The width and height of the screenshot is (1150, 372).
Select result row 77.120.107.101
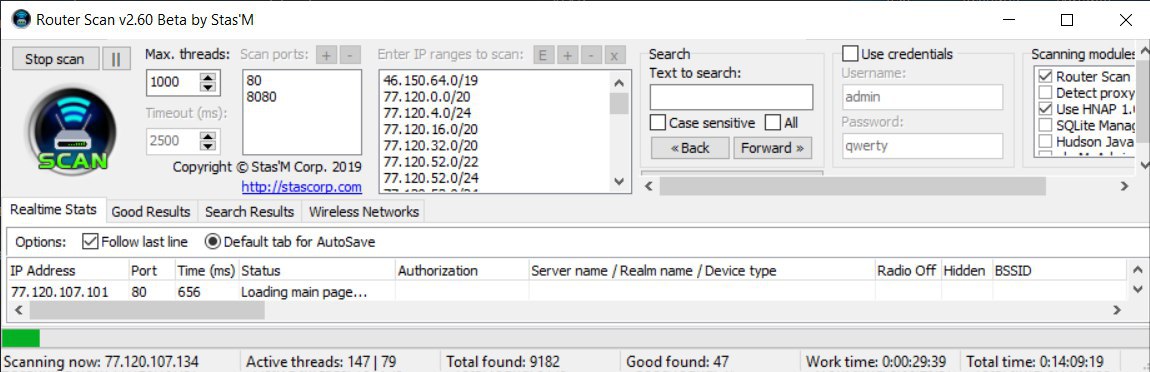pyautogui.click(x=566, y=292)
